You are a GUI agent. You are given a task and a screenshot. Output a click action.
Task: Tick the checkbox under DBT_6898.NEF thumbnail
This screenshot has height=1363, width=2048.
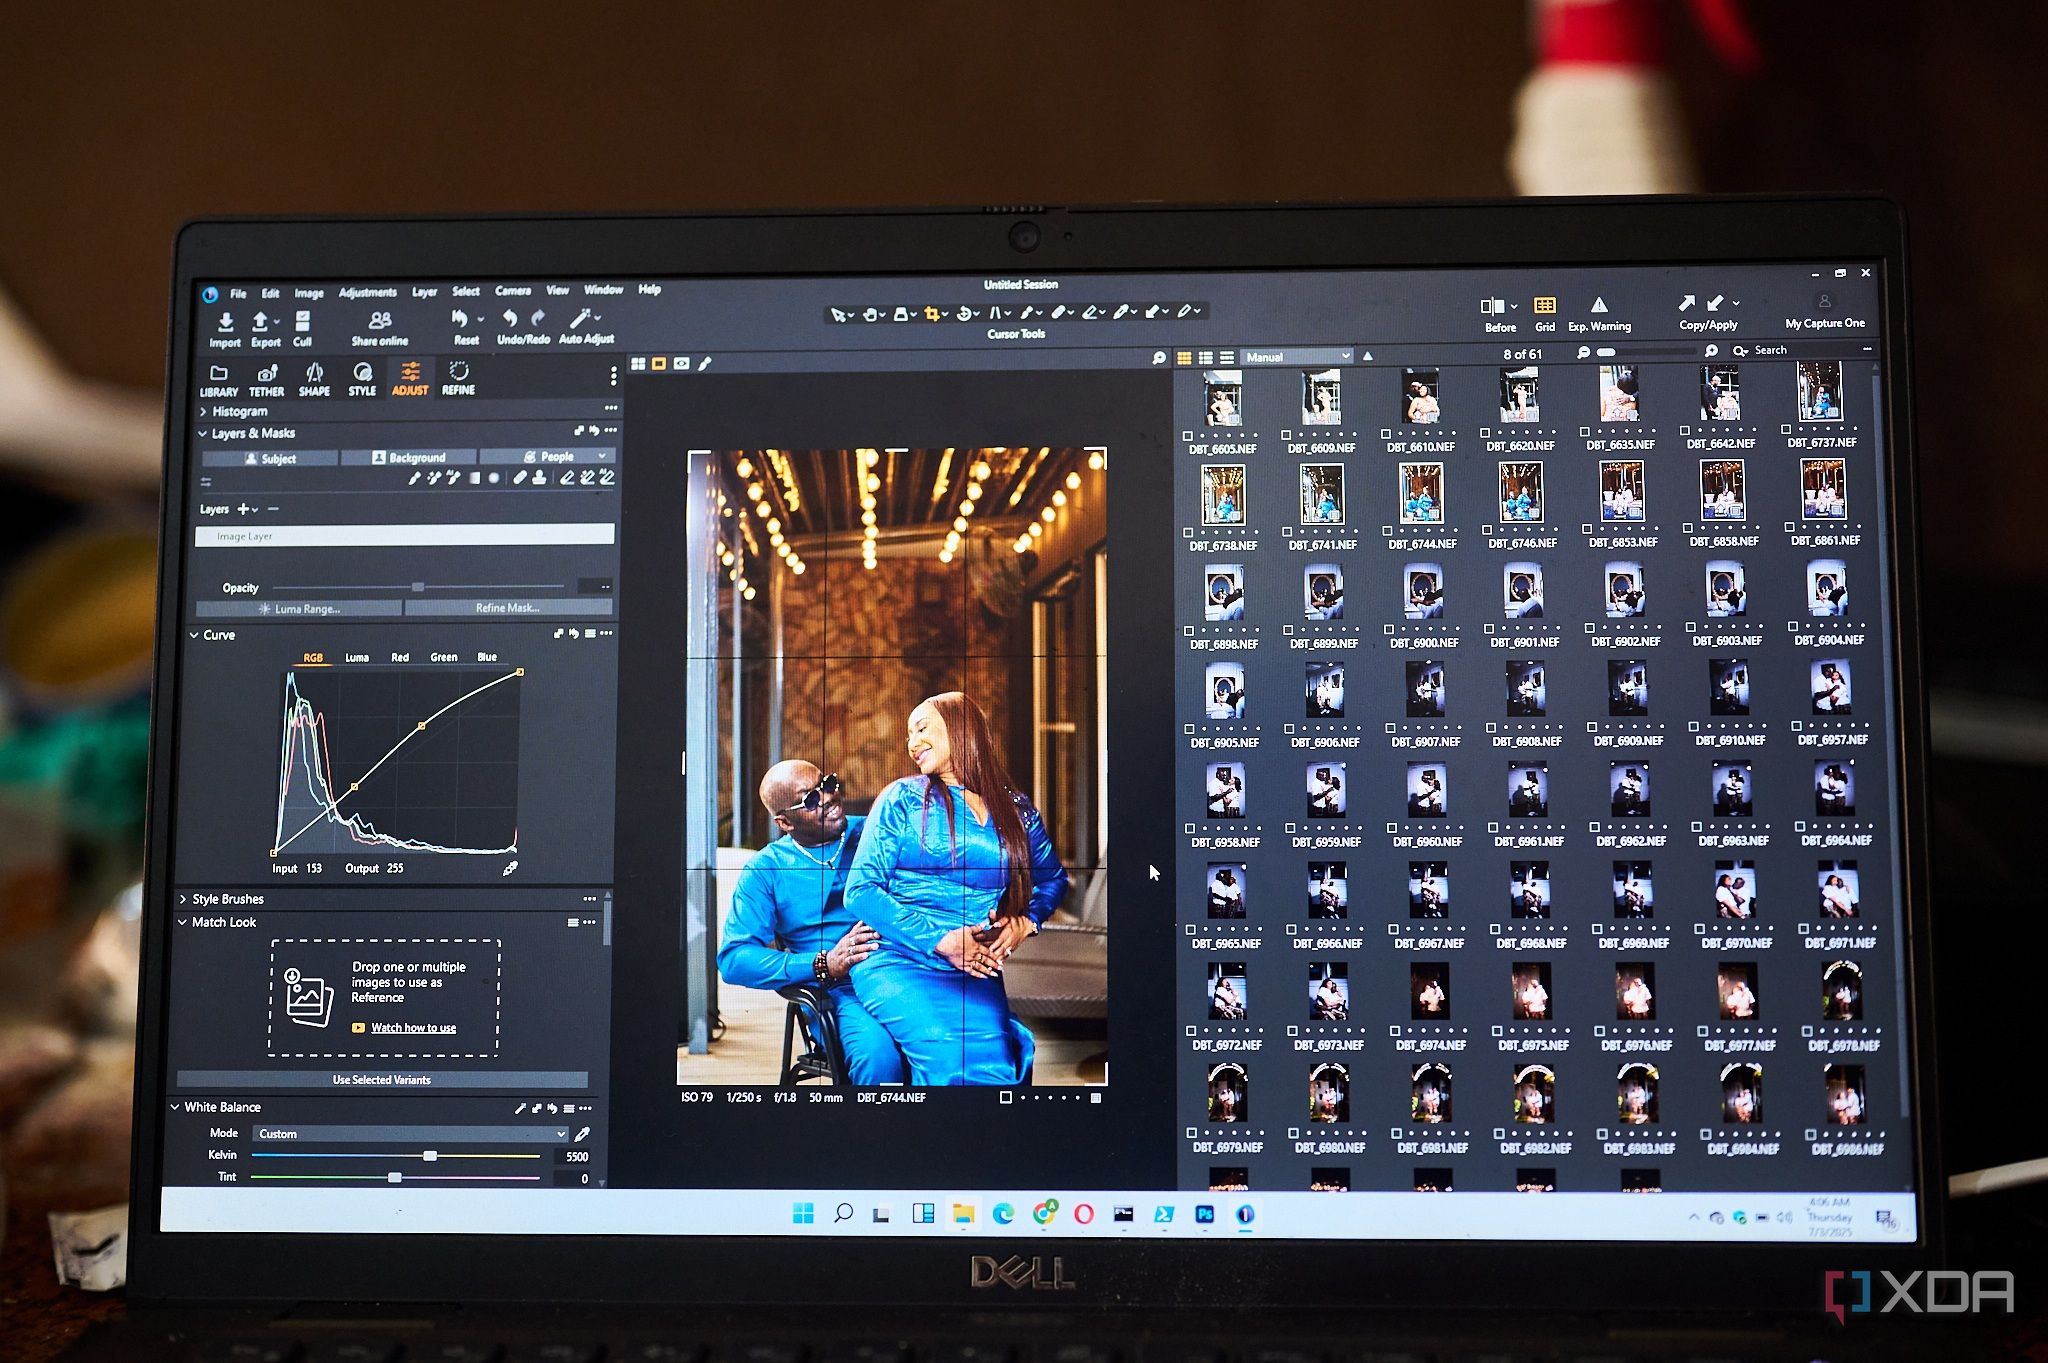click(1189, 631)
